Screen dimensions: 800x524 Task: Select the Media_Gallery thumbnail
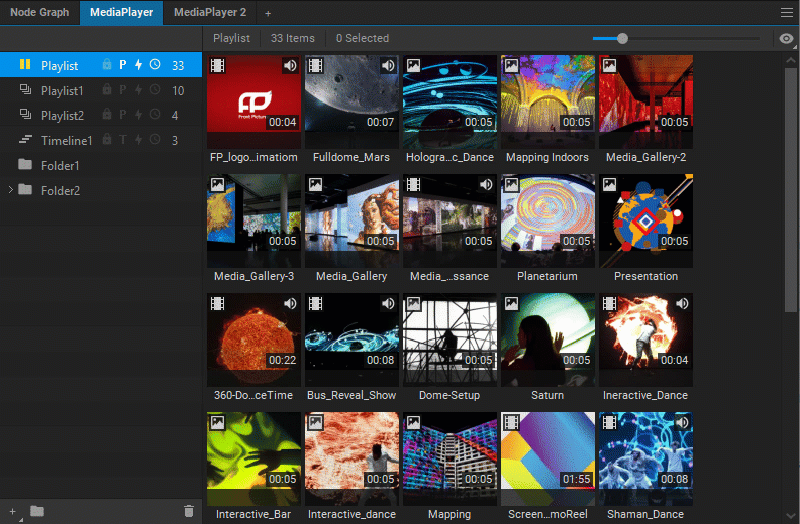click(x=352, y=220)
